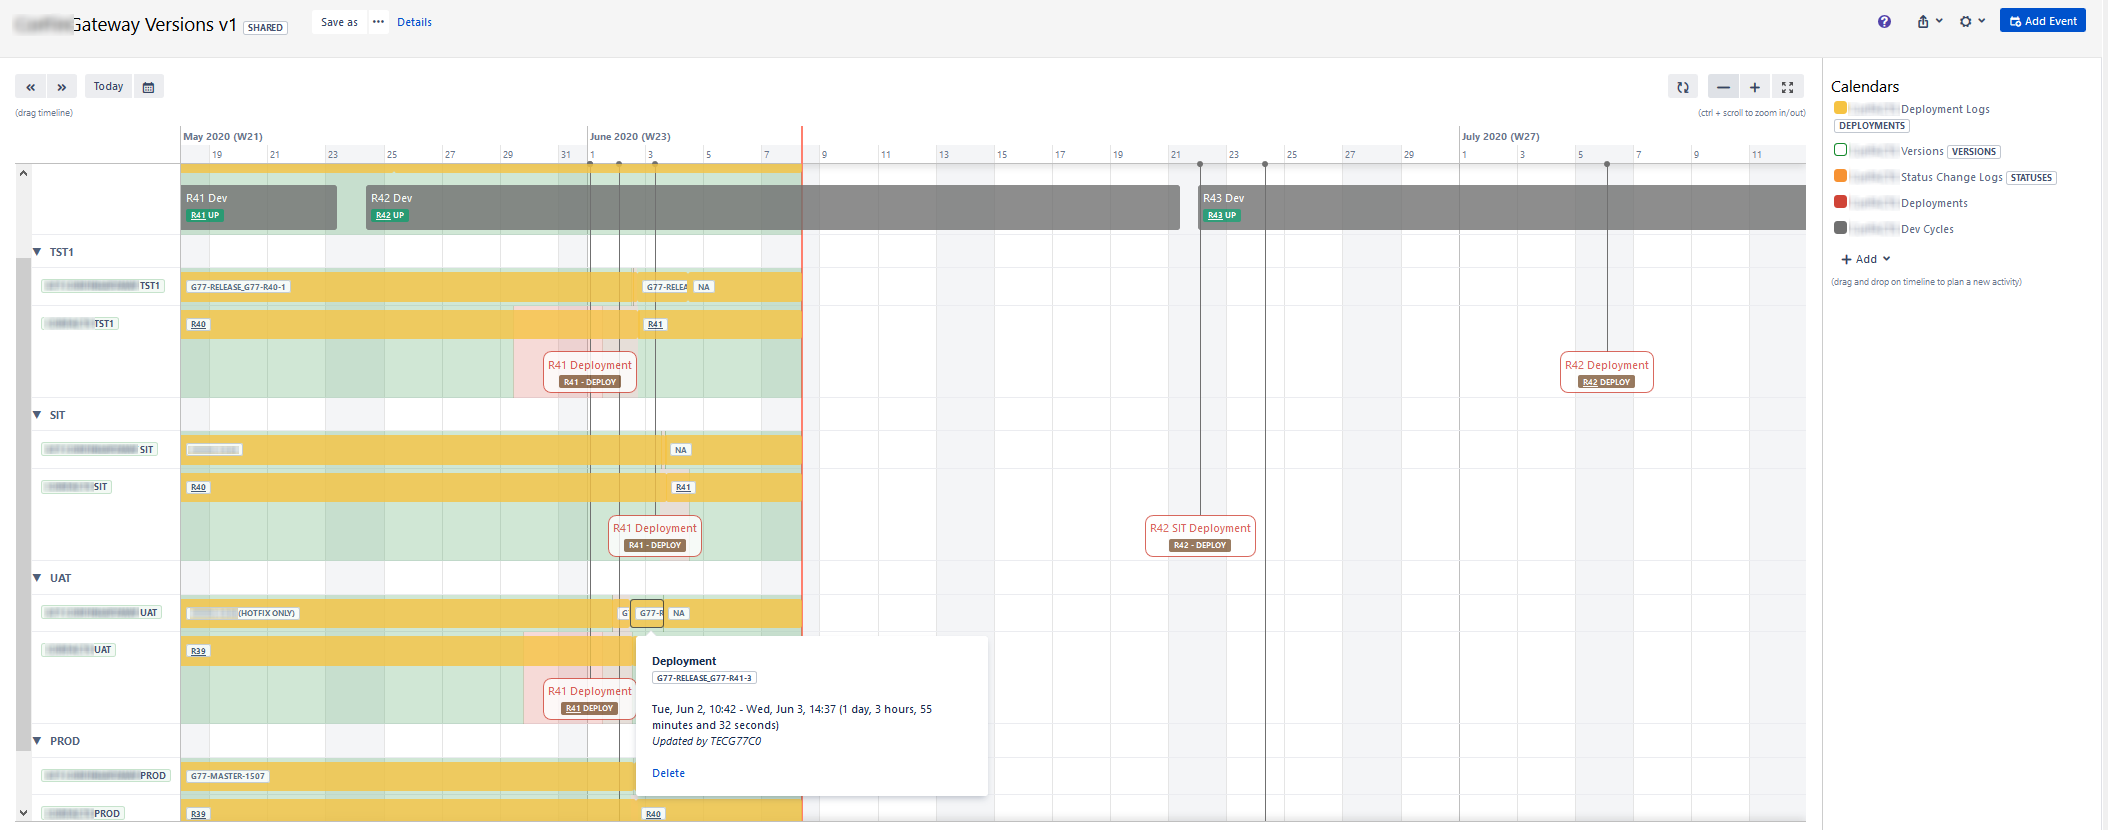Select the R41 Deployment marker in SIT

pos(655,535)
